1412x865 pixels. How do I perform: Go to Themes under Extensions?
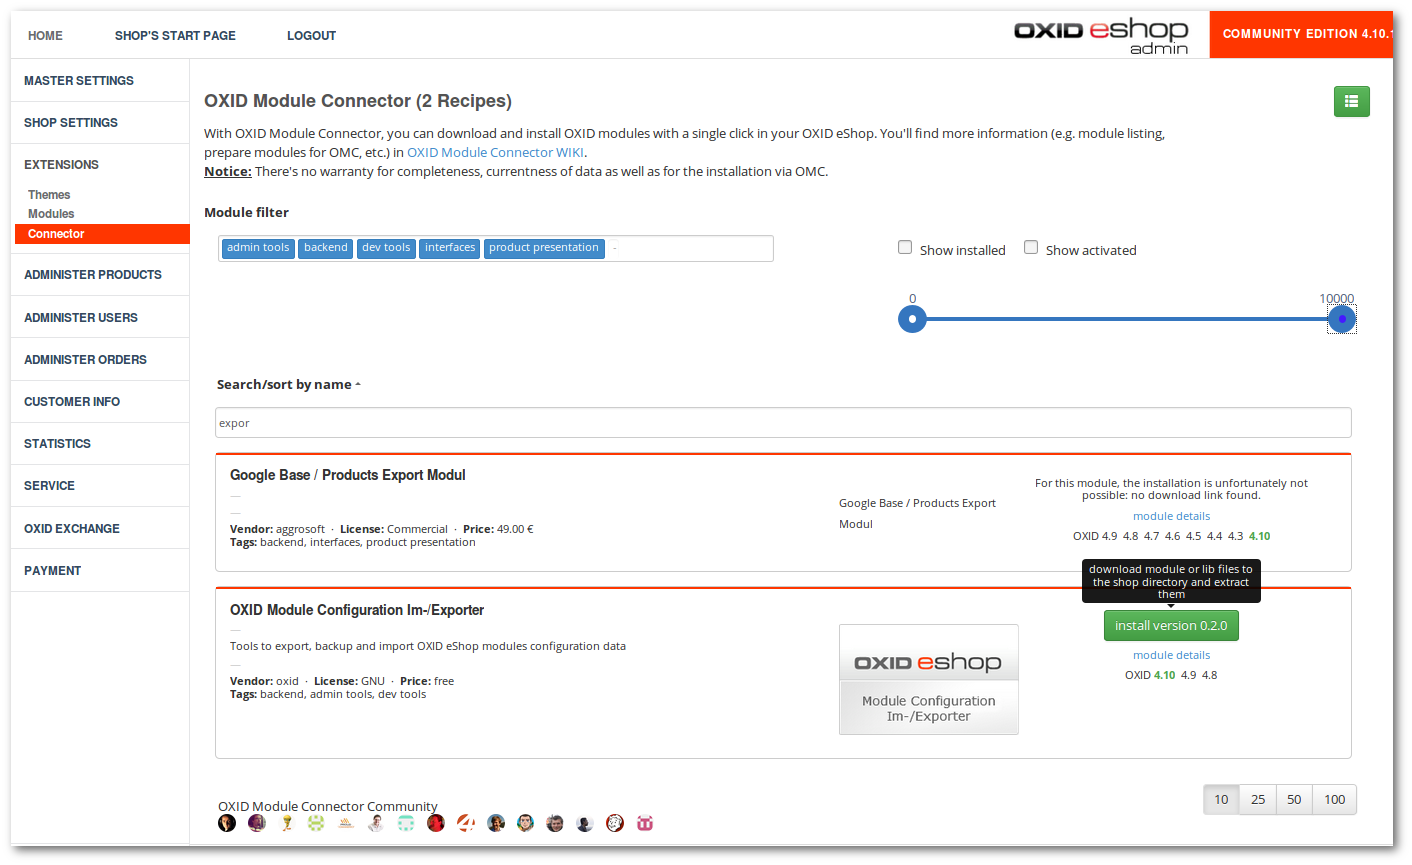click(x=49, y=195)
